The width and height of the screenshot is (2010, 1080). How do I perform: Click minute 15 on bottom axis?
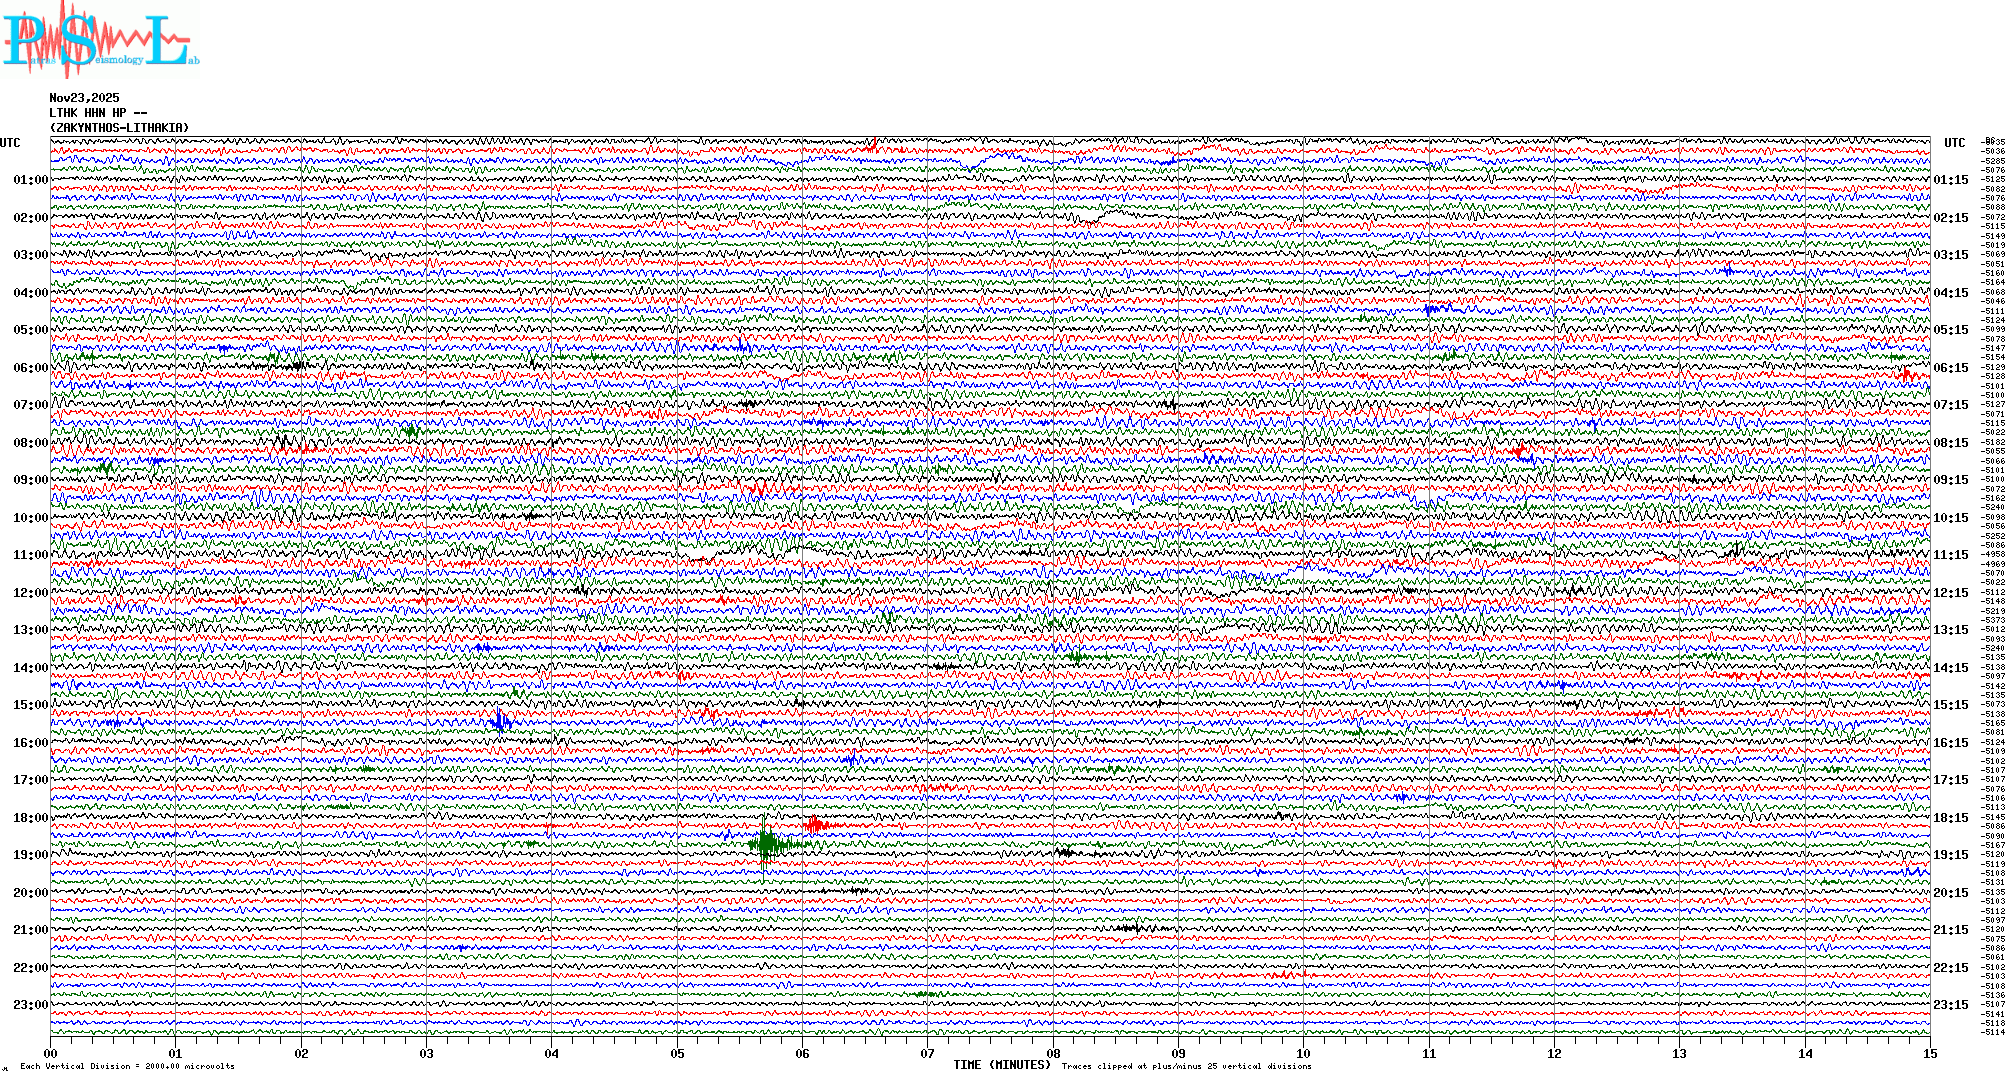[x=1929, y=1053]
